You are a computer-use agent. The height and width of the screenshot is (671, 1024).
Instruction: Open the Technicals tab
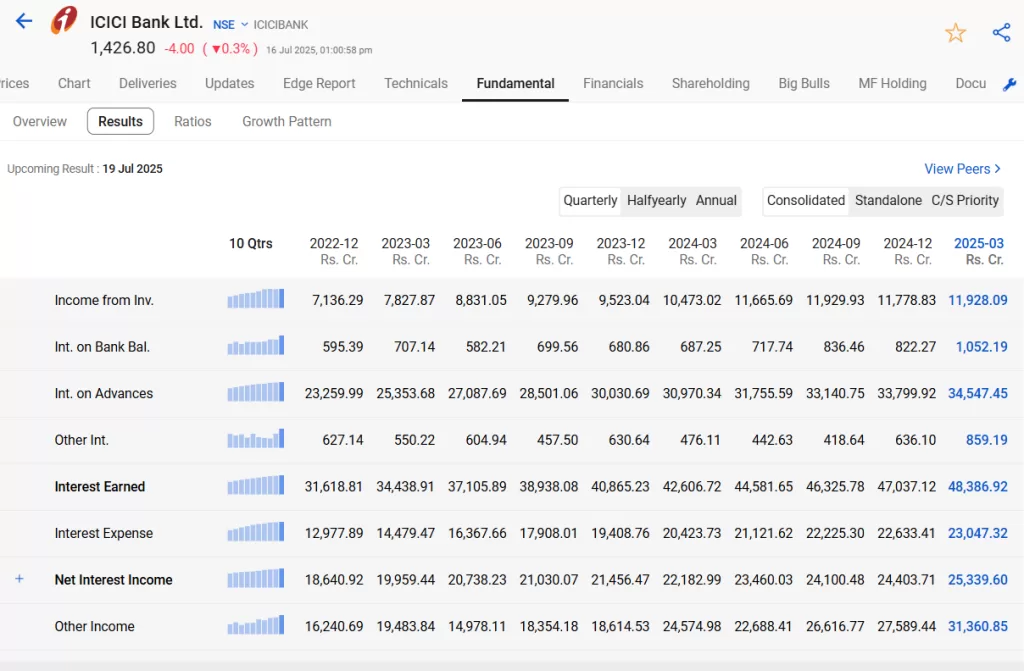tap(416, 84)
